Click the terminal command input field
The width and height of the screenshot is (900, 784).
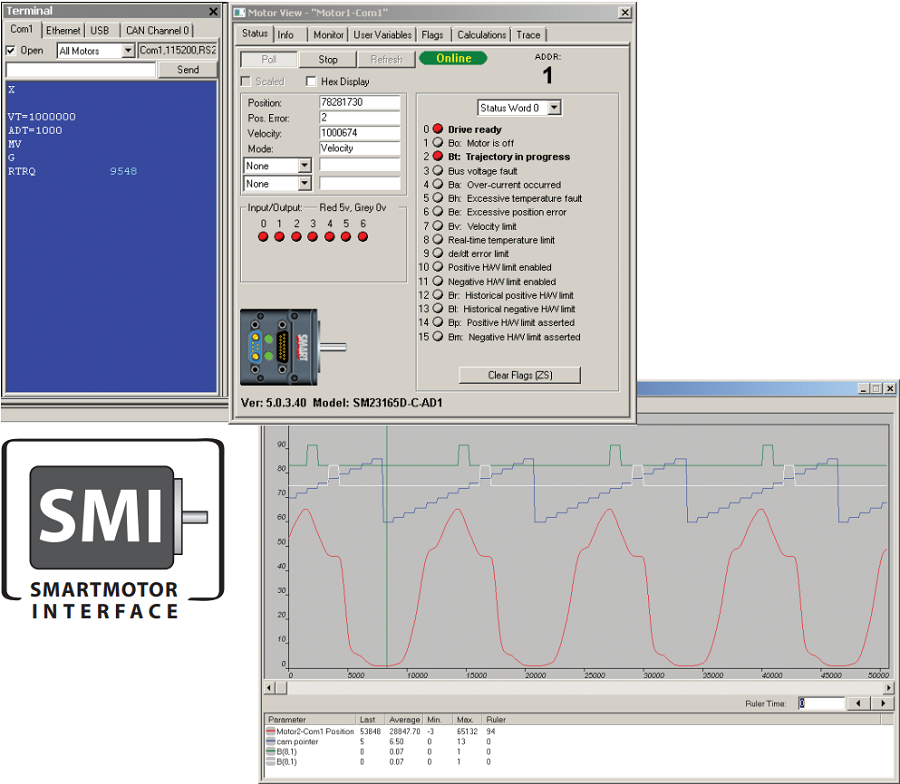pyautogui.click(x=81, y=70)
